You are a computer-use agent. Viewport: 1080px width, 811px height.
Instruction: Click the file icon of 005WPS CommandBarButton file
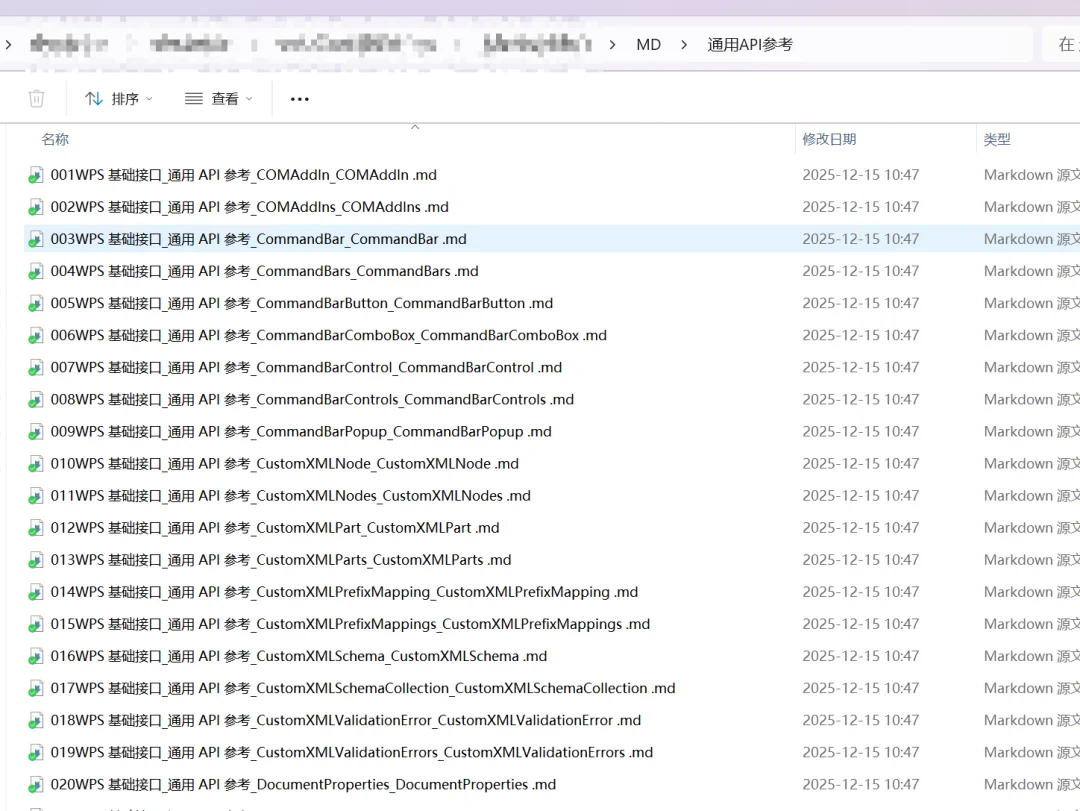click(x=36, y=303)
